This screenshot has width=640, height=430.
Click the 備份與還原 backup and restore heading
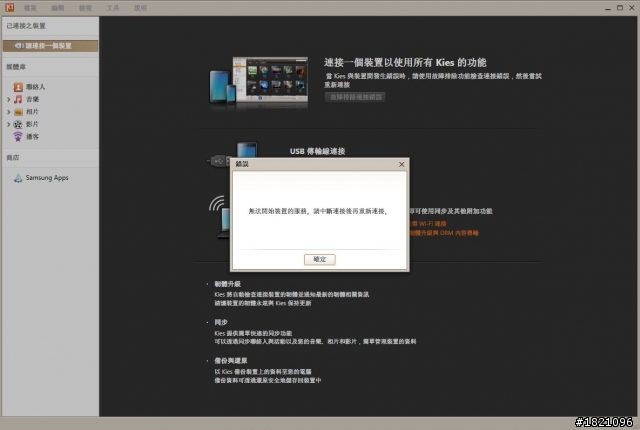point(231,361)
